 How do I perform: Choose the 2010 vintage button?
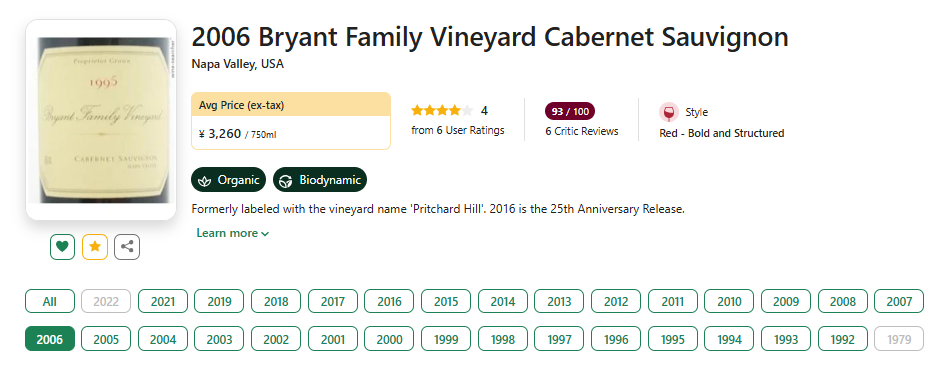coord(730,301)
